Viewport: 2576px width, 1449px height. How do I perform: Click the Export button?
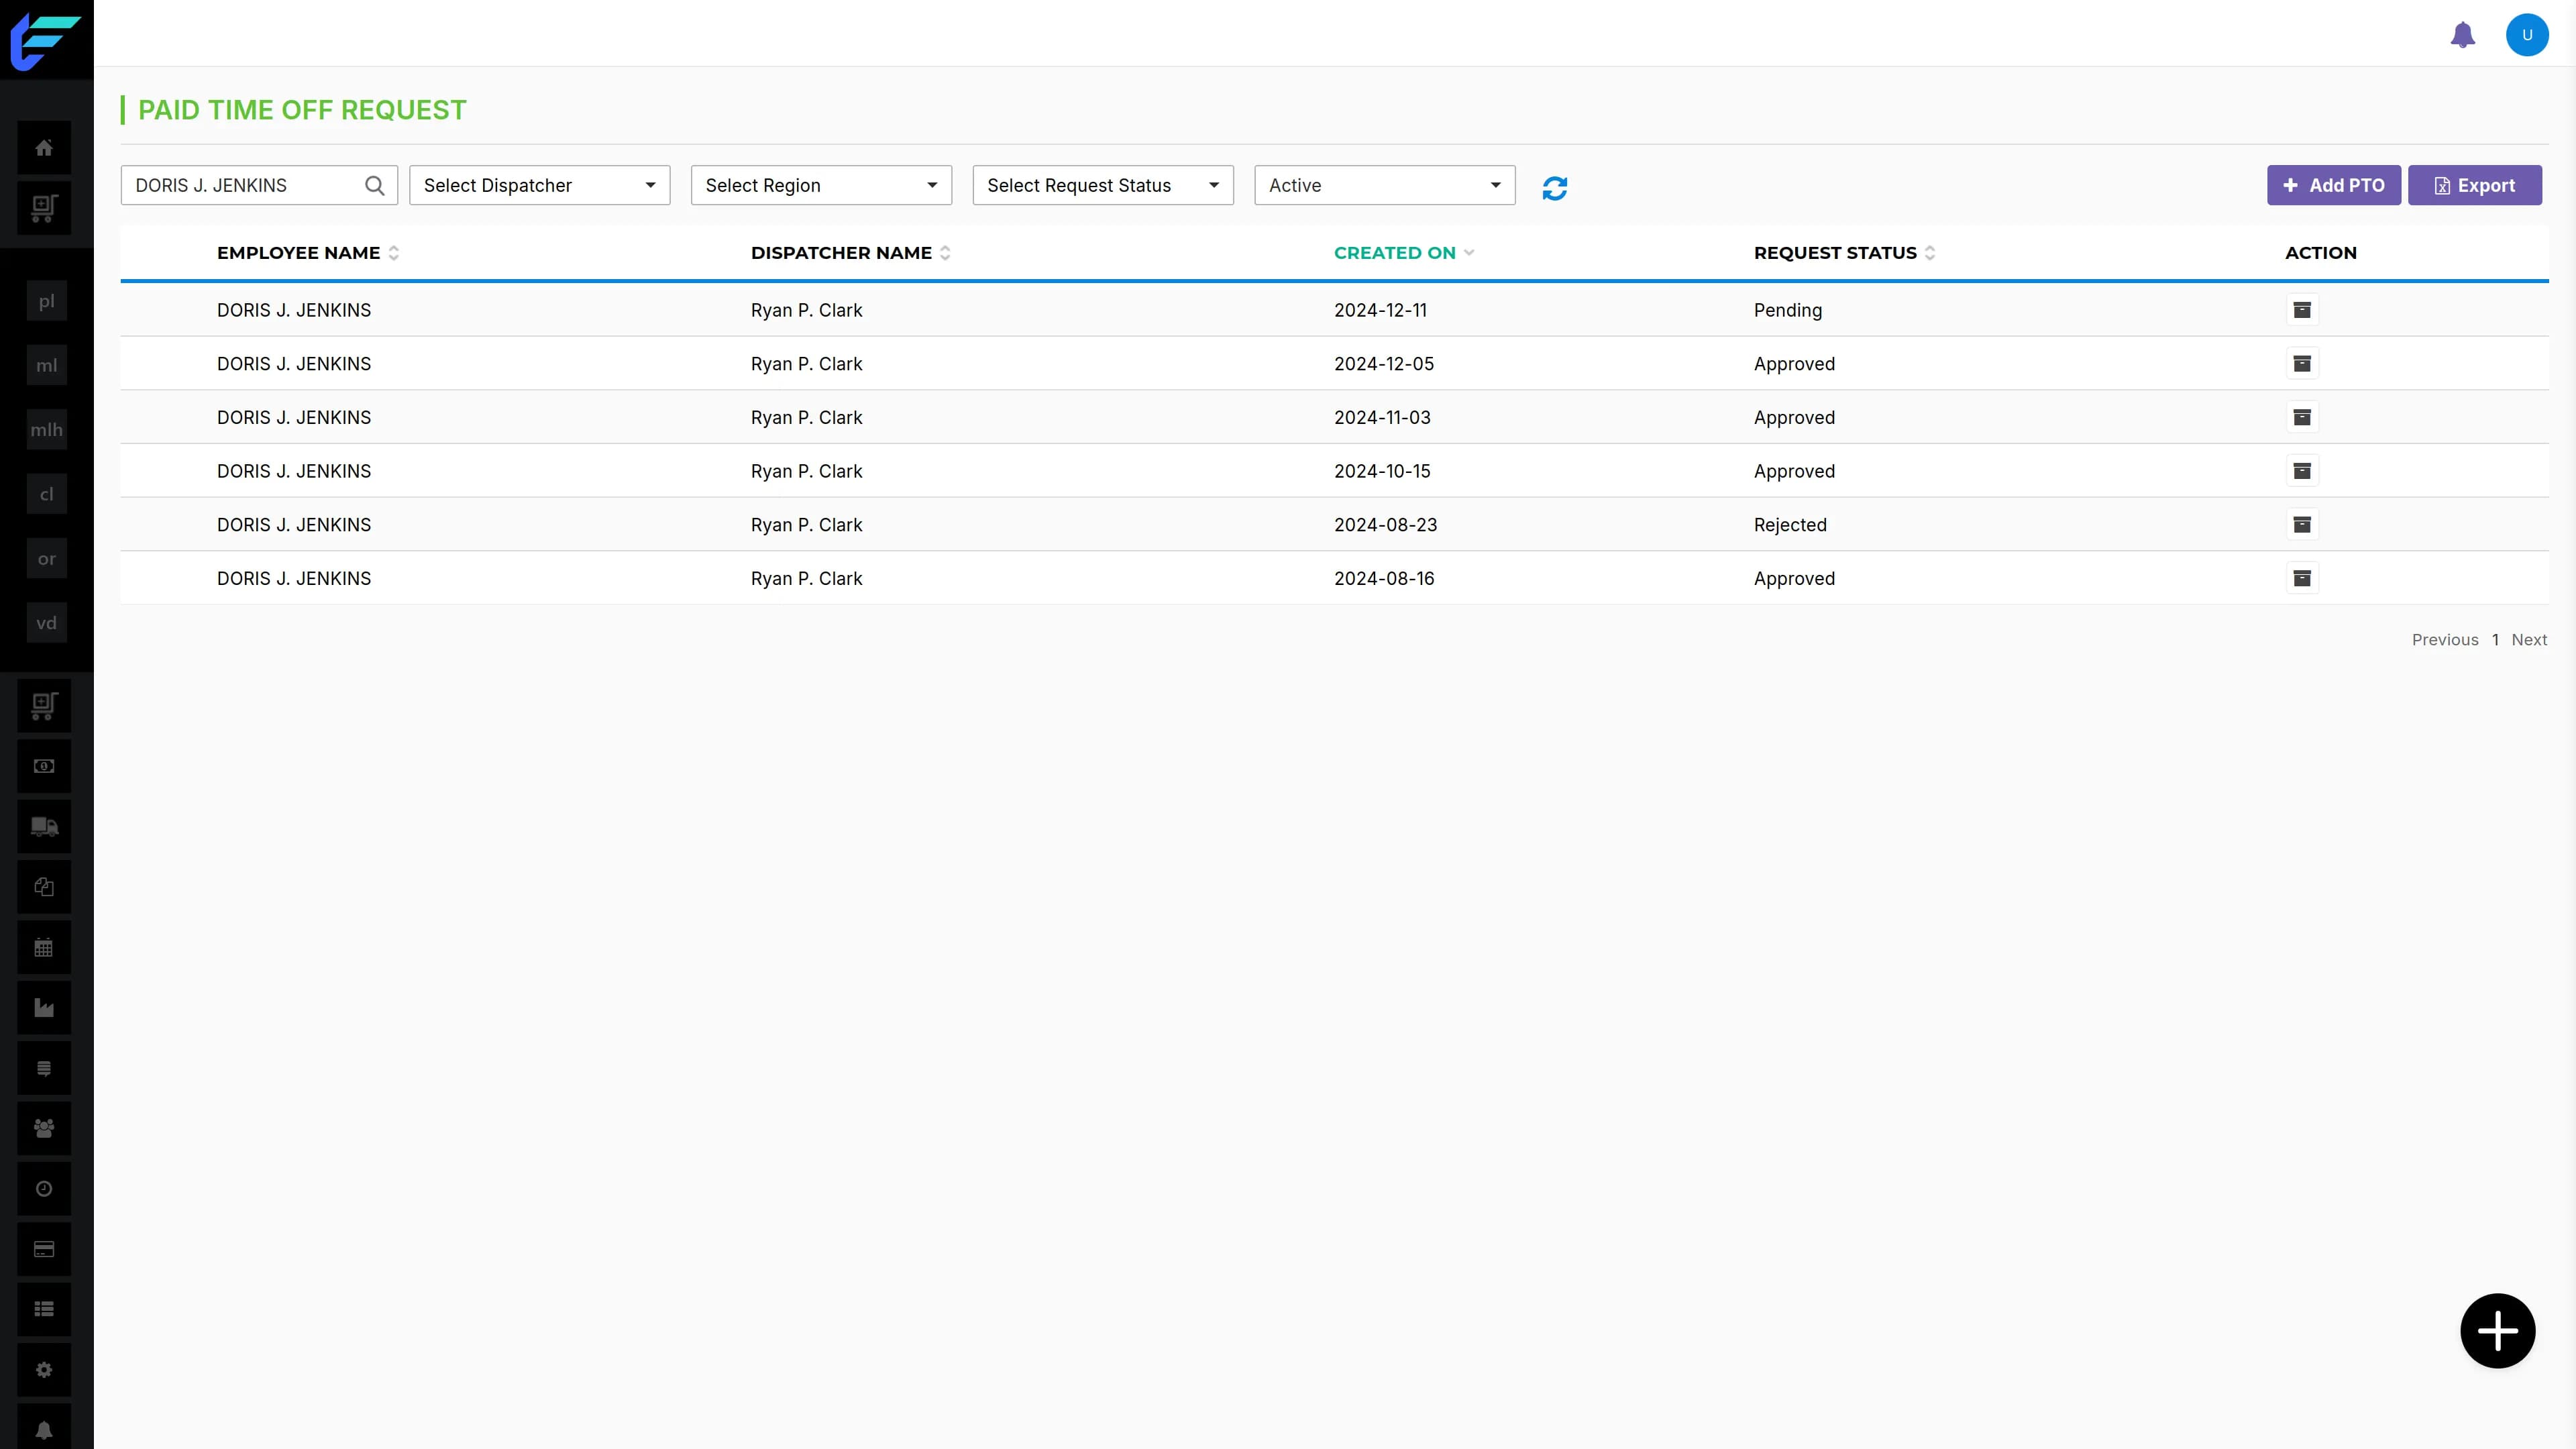click(2474, 185)
